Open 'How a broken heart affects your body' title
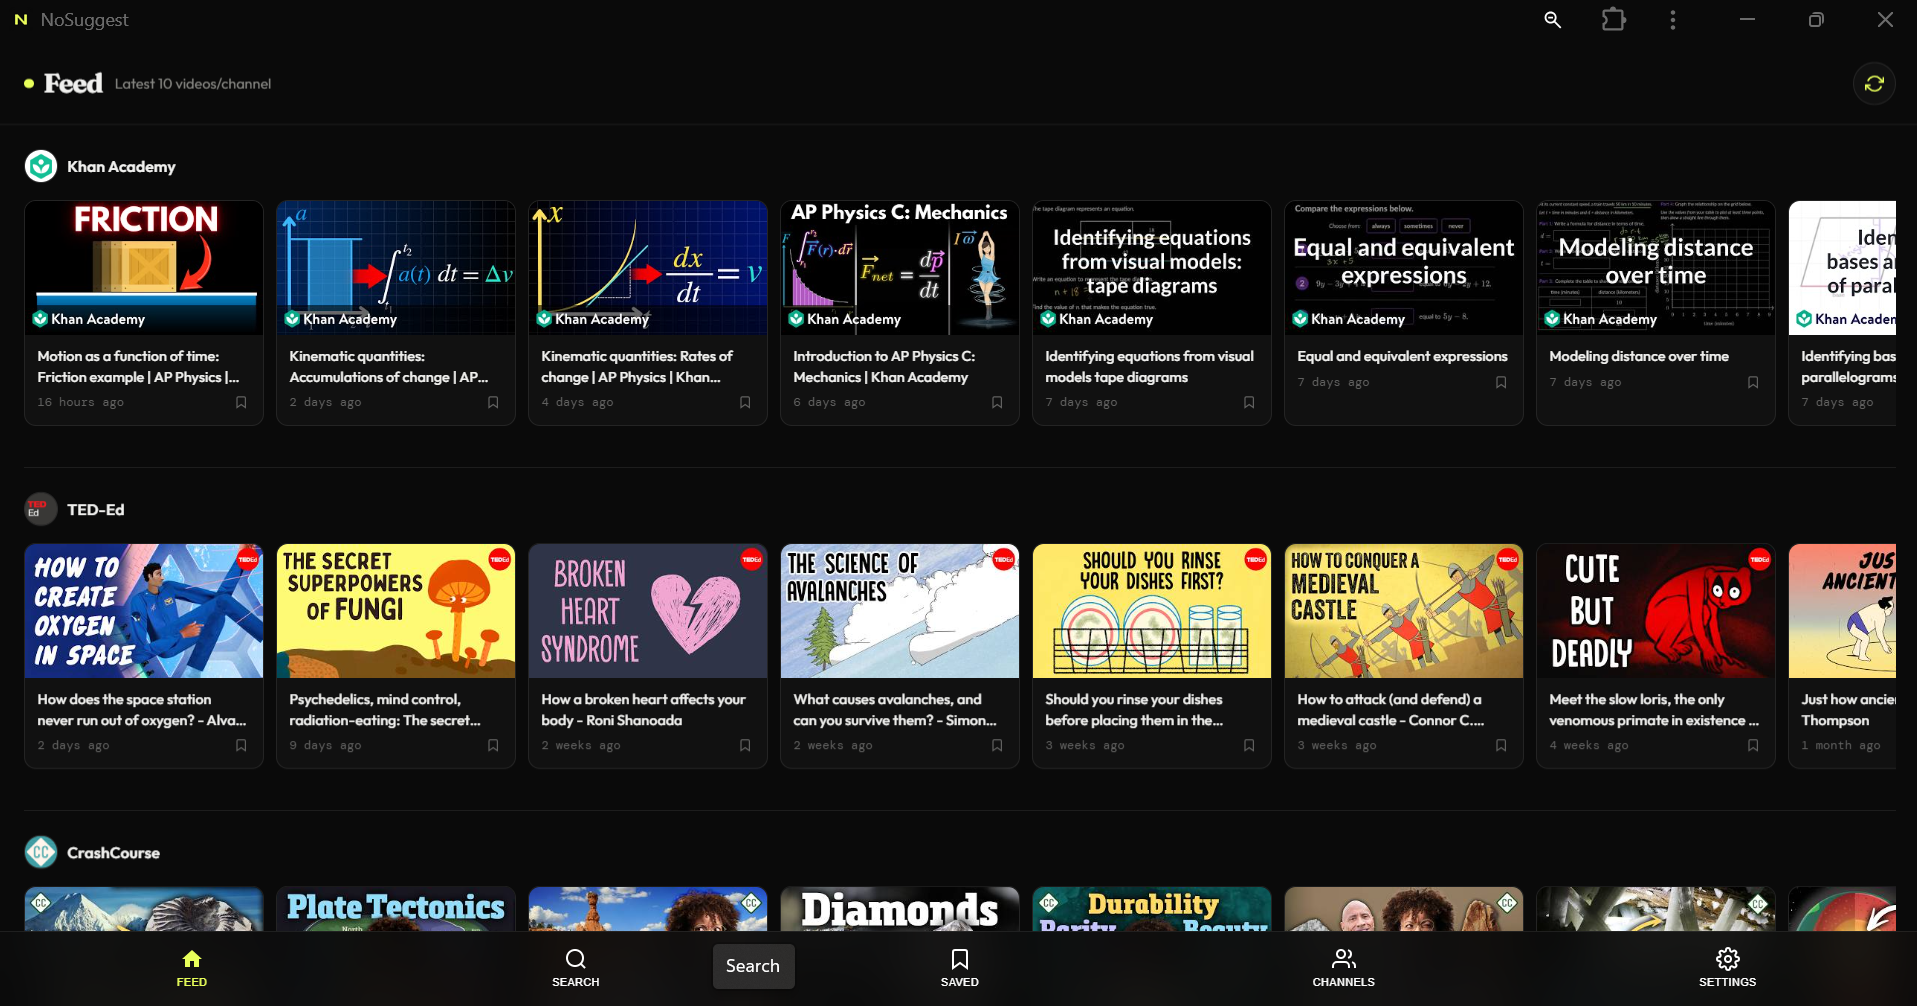This screenshot has height=1006, width=1917. [x=643, y=710]
